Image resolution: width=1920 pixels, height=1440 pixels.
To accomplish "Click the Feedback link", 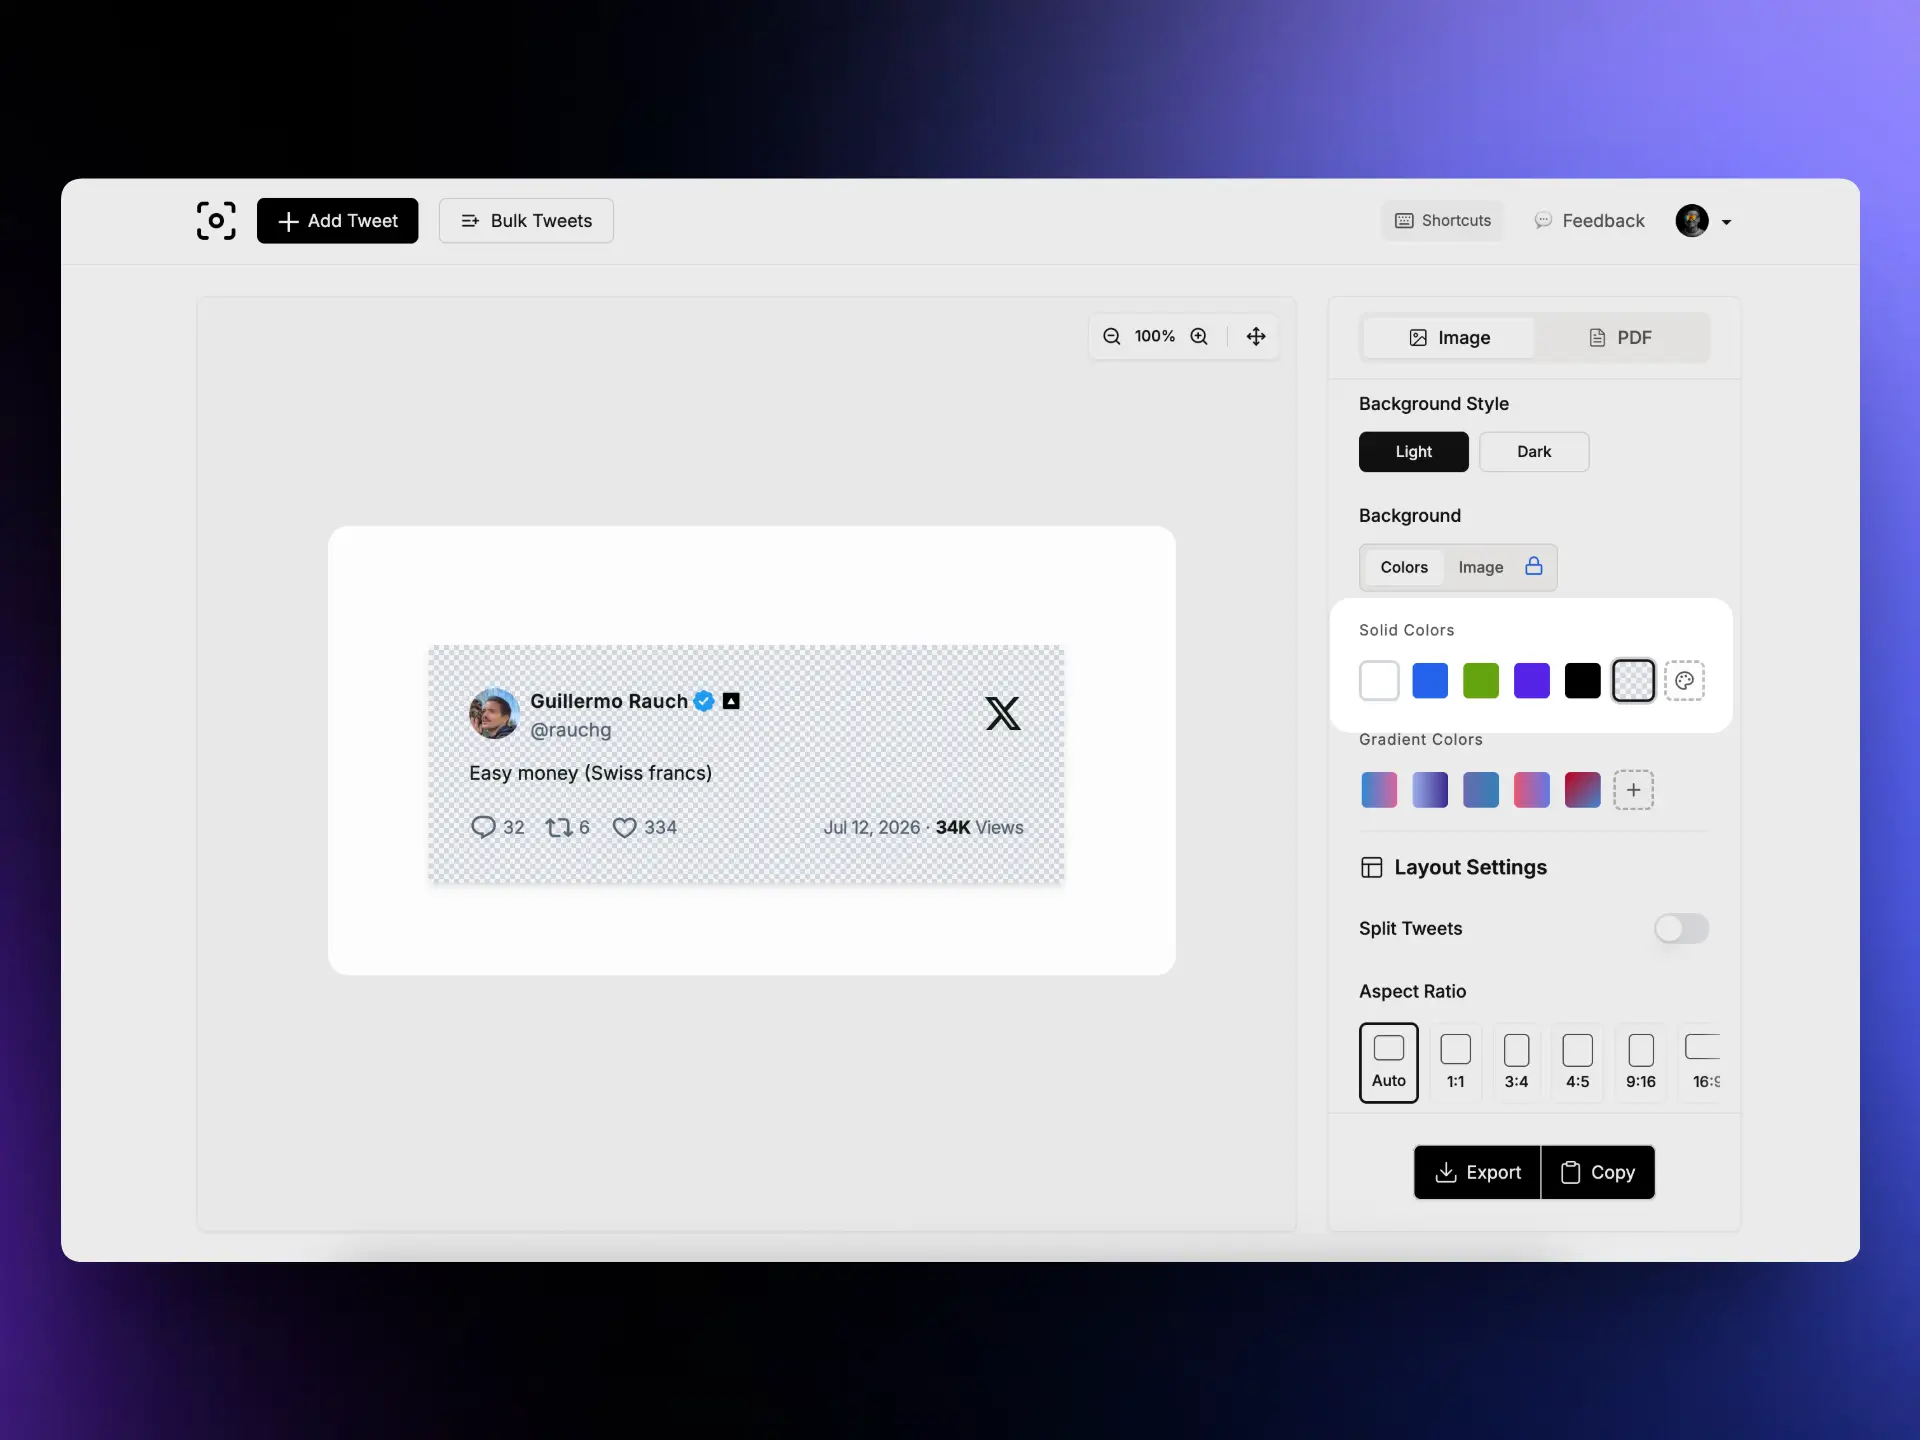I will [x=1589, y=221].
